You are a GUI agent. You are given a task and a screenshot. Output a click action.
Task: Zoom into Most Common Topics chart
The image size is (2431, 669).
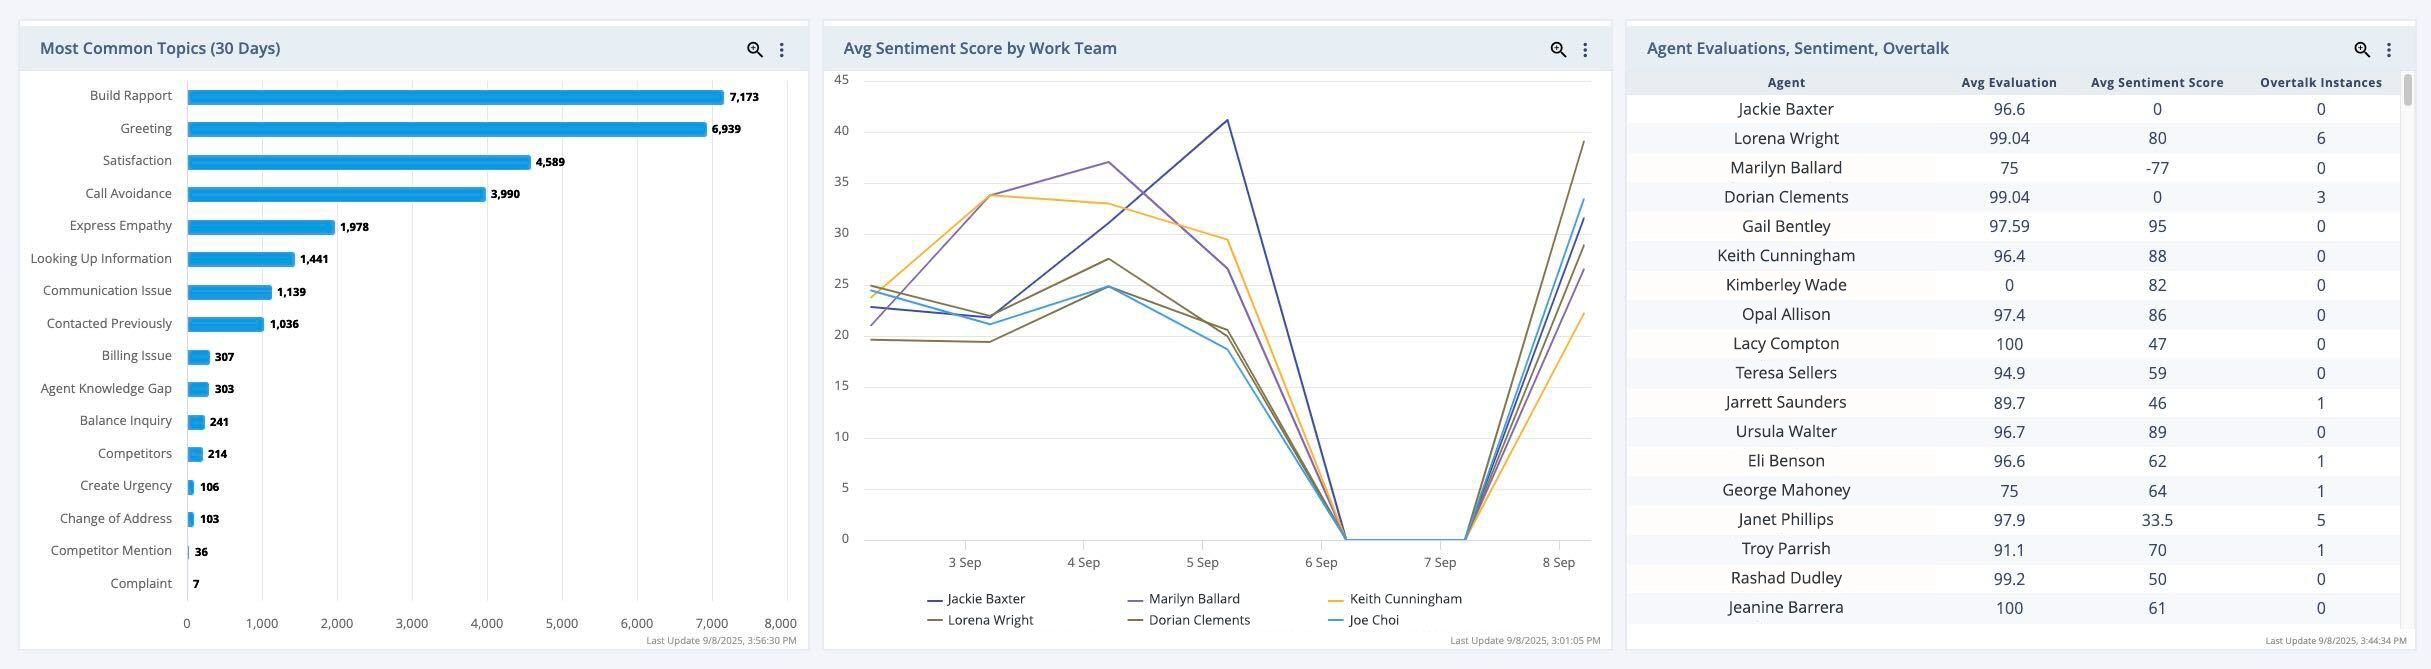pos(755,49)
